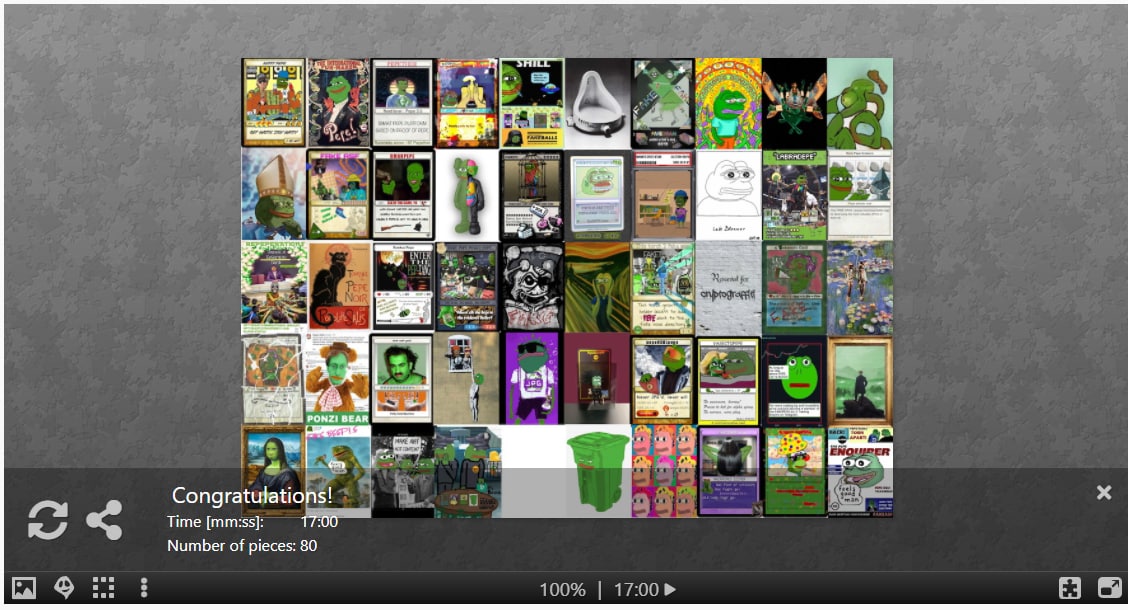Click the 17:00 timer in the bottom bar
Image resolution: width=1128 pixels, height=610 pixels.
[636, 590]
